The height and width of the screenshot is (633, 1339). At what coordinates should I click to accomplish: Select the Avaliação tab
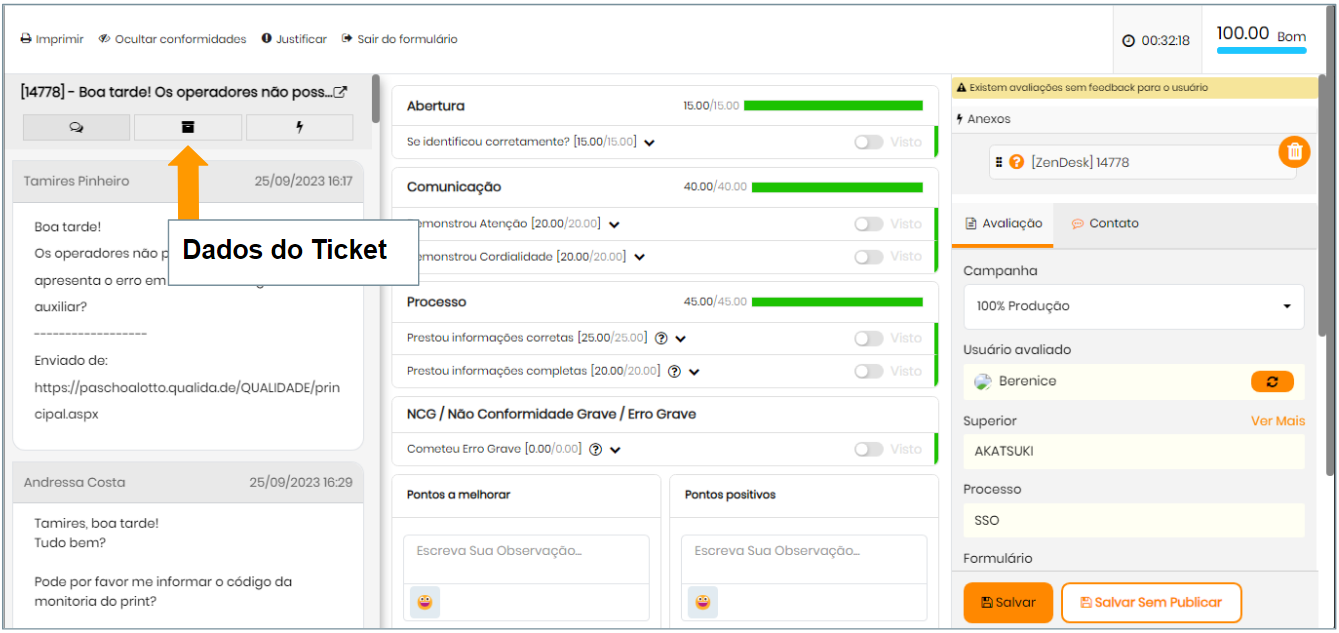[x=1003, y=224]
